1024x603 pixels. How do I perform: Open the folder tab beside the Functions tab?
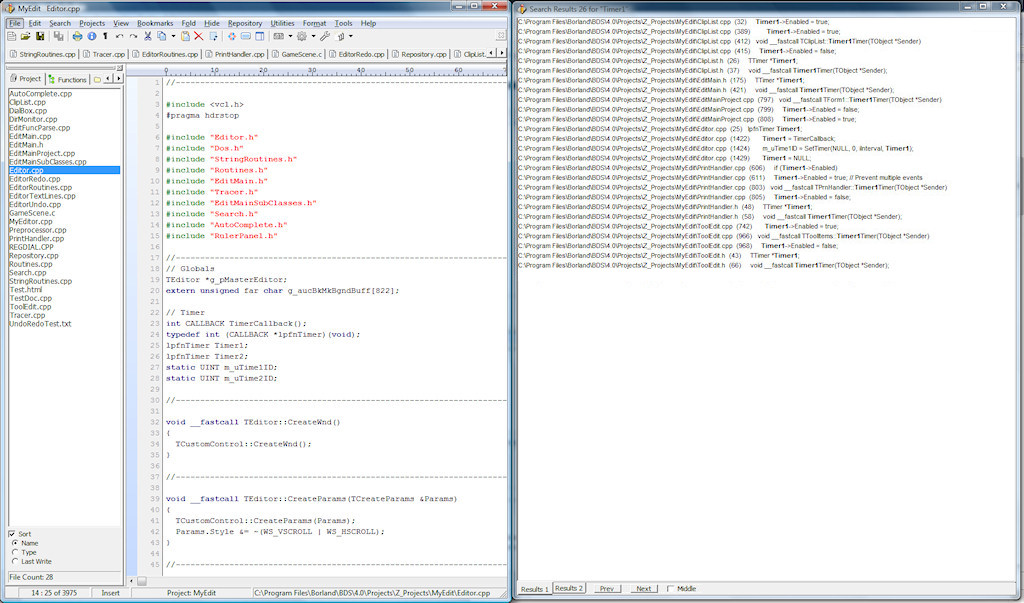[x=97, y=79]
